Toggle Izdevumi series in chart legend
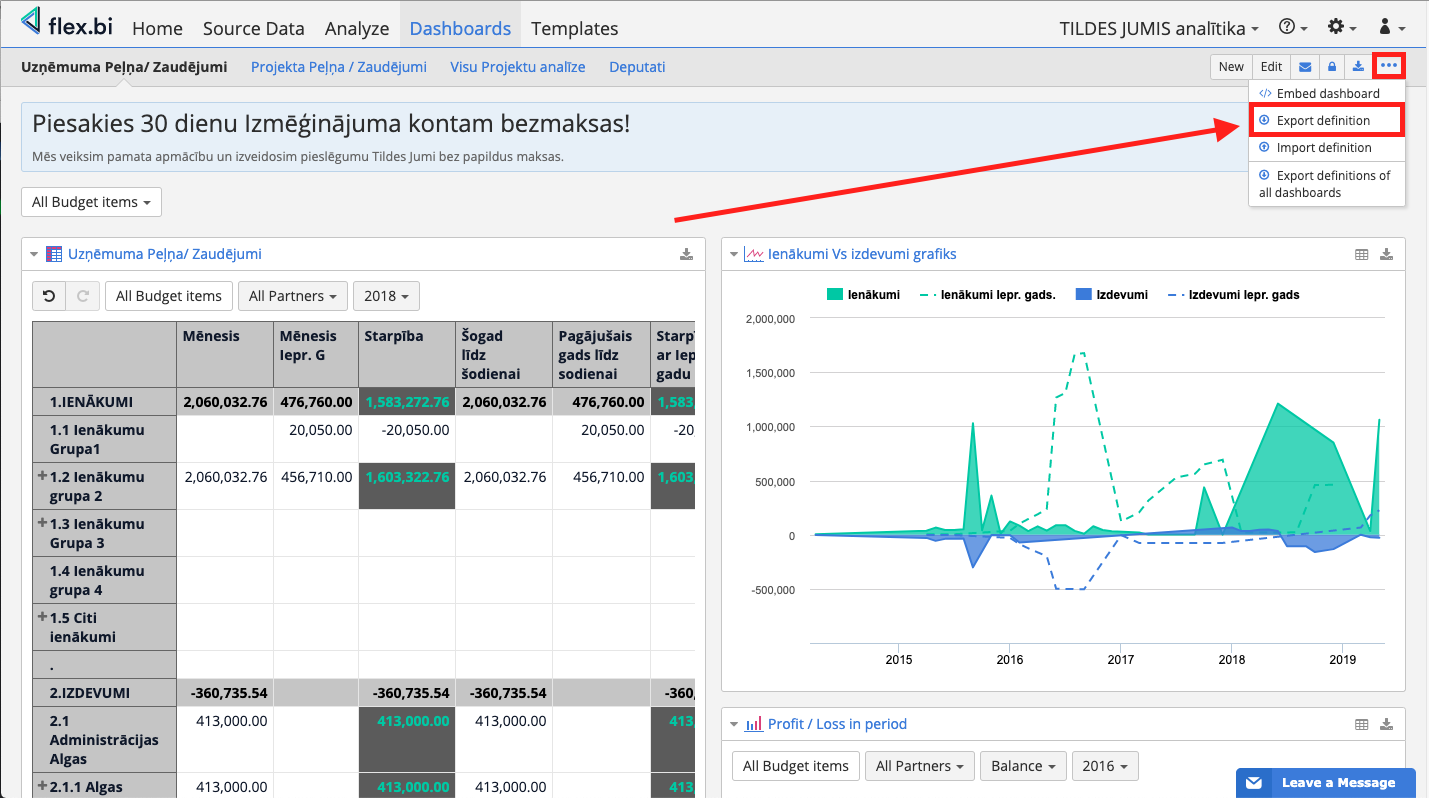Screen dimensions: 1429x798 (1110, 295)
